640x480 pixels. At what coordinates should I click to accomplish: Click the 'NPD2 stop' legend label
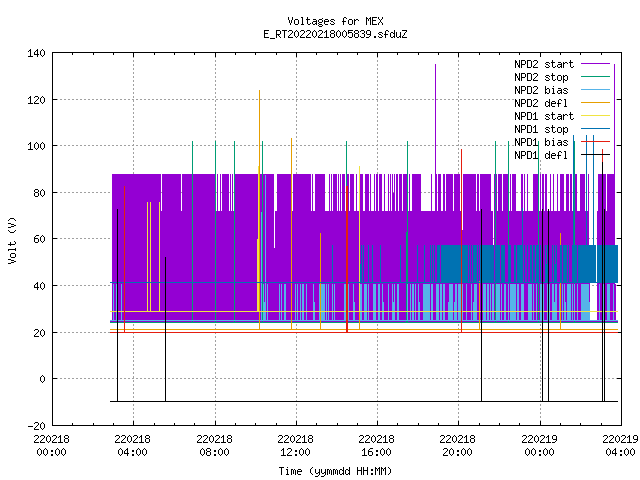541,77
